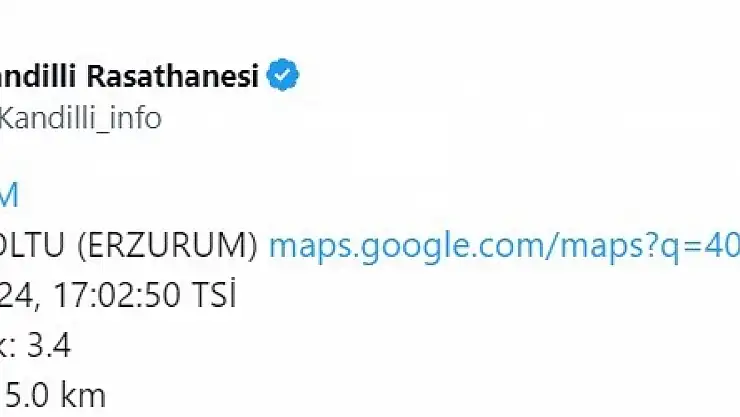This screenshot has height=417, width=740.
Task: Click the word 'Rasathanesi' in the display name
Action: click(x=173, y=75)
